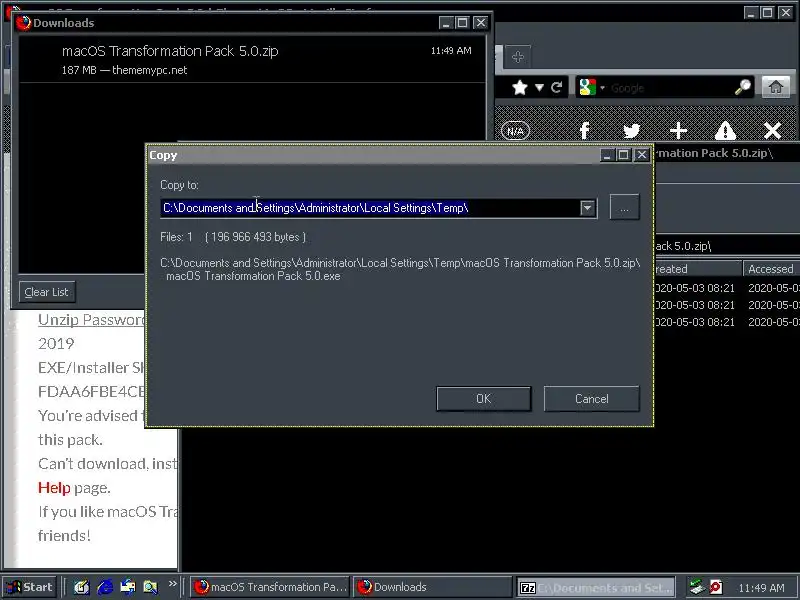Screen dimensions: 800x600
Task: Cancel the Copy dialog
Action: (x=591, y=398)
